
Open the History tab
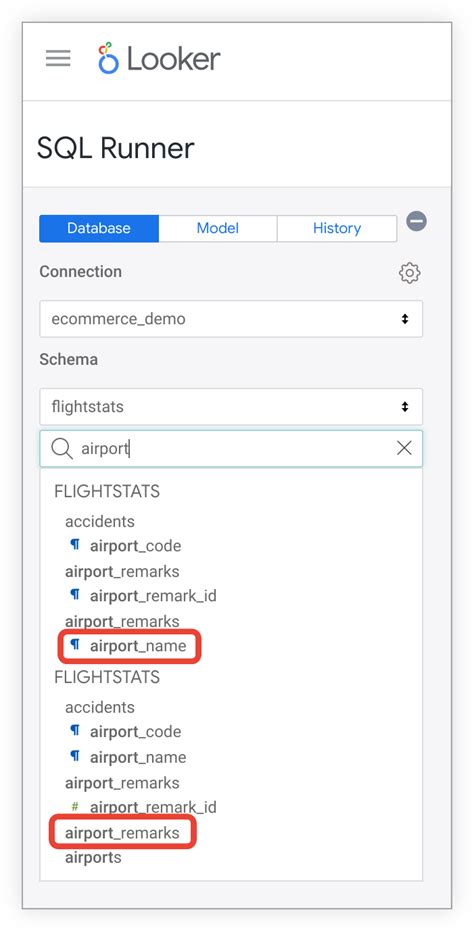[337, 229]
